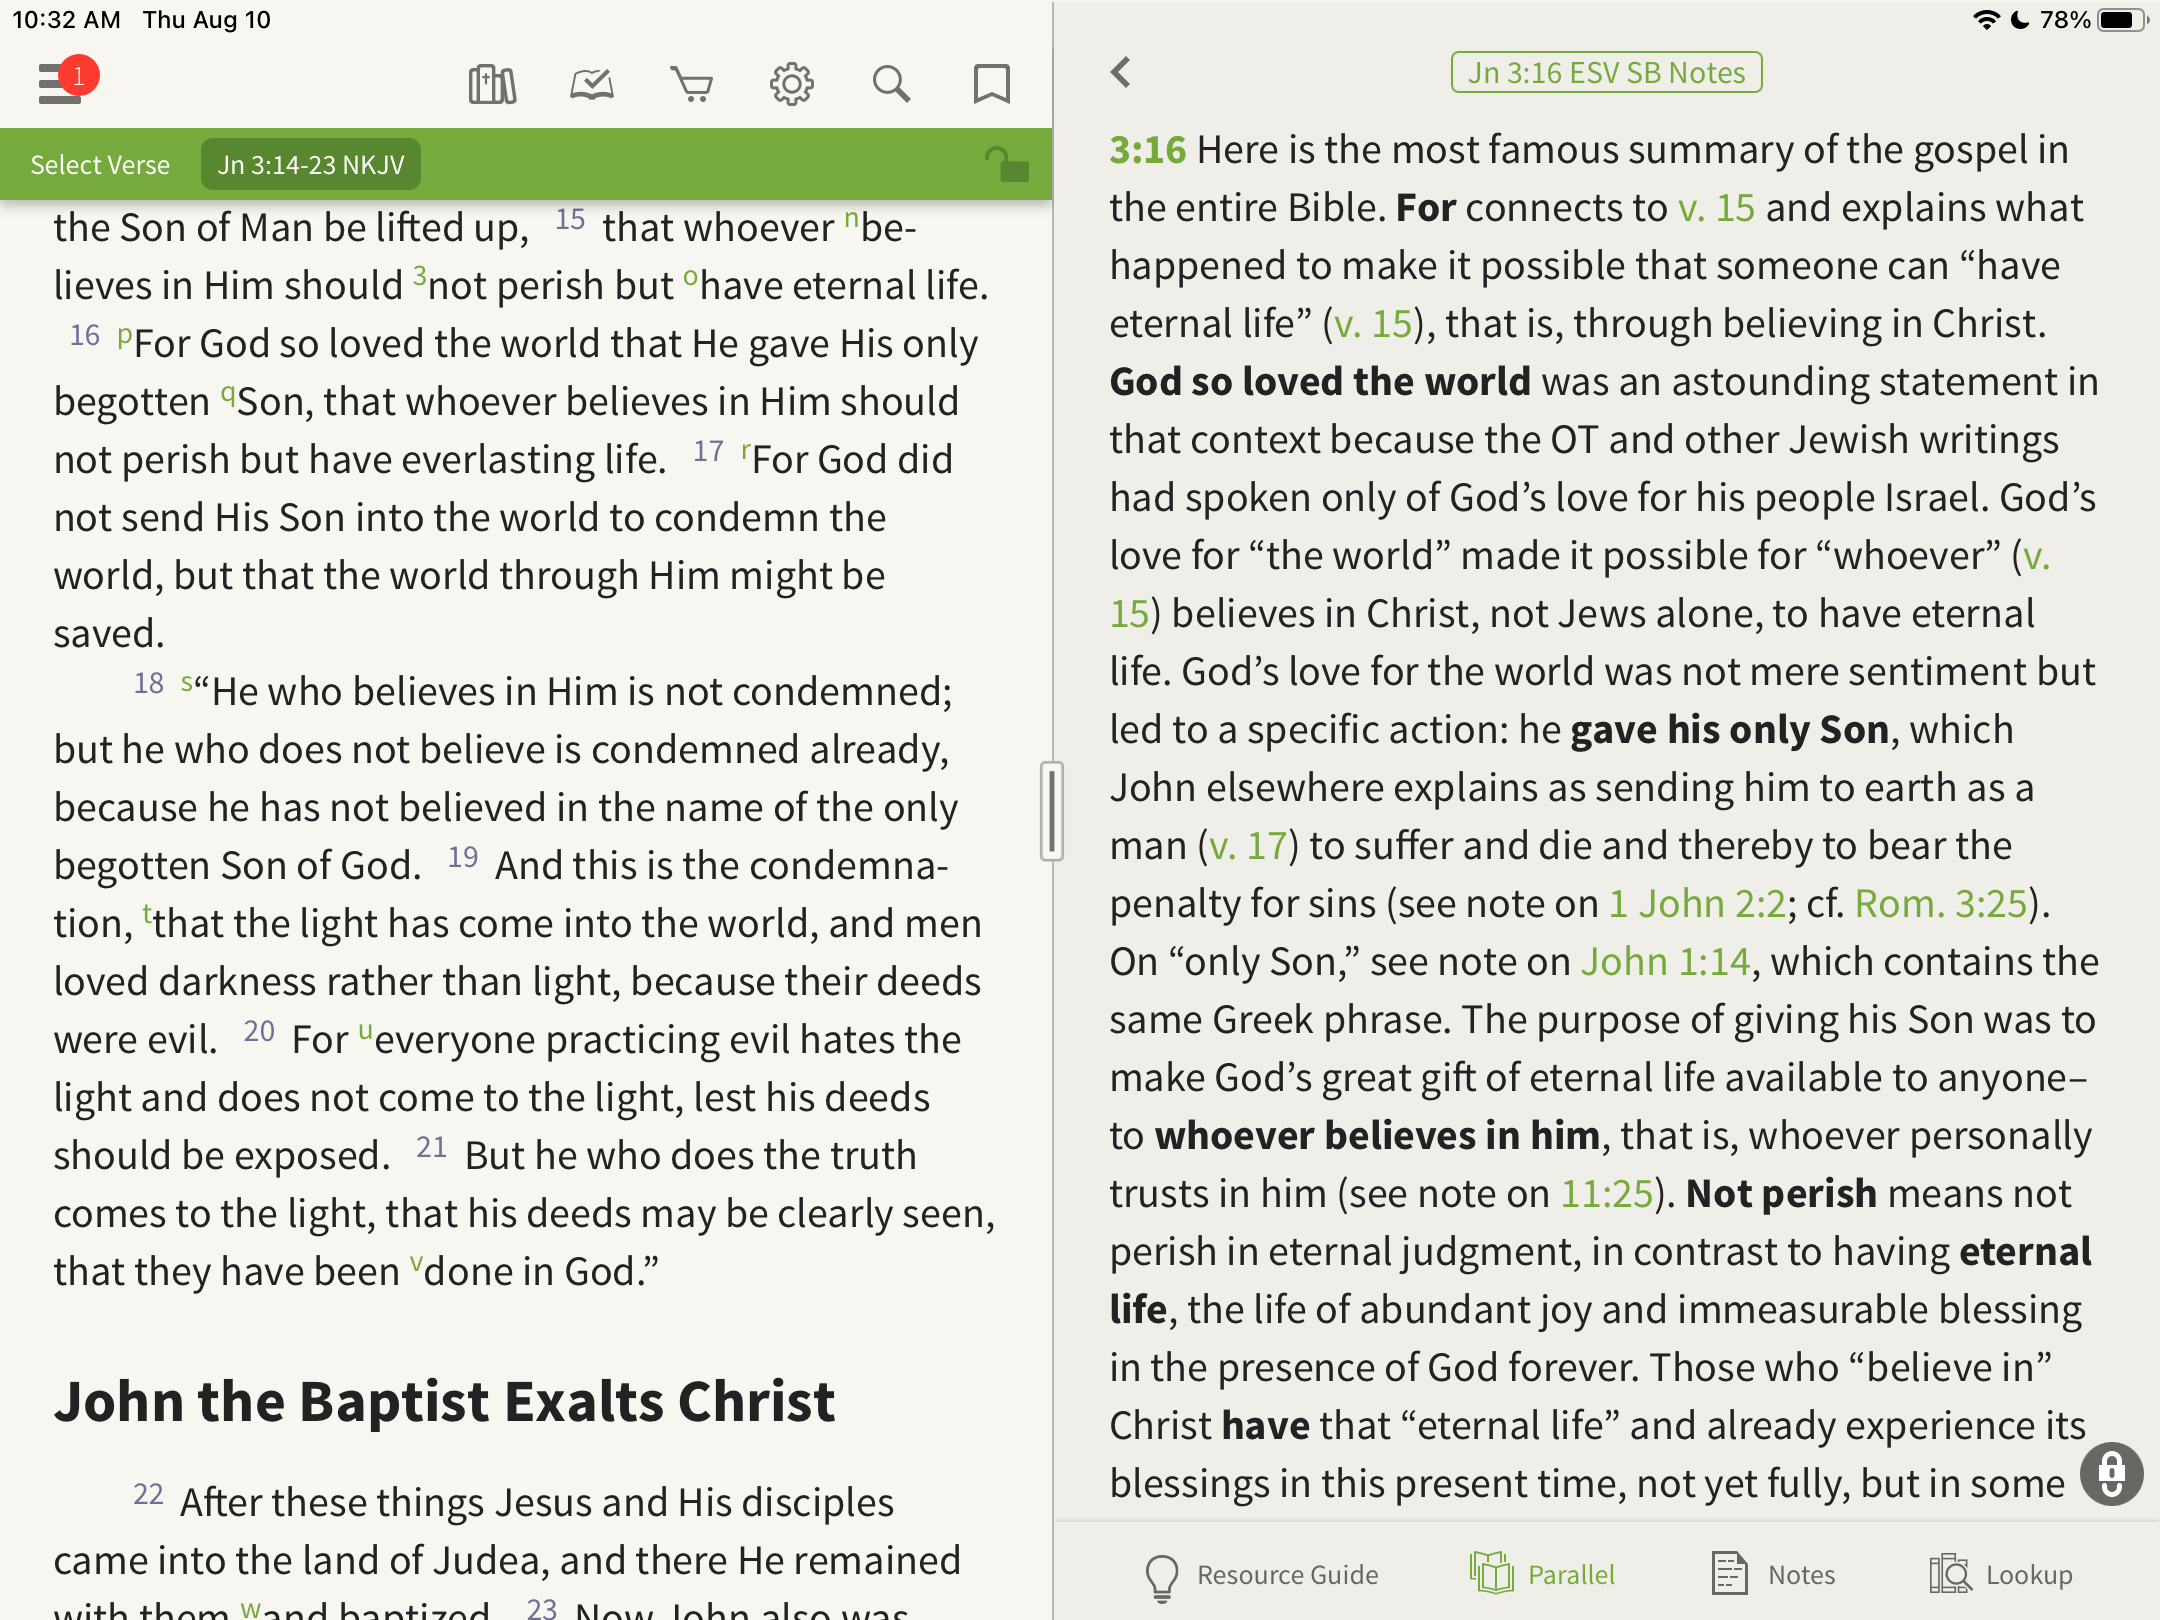Image resolution: width=2160 pixels, height=1620 pixels.
Task: Open the John 1:14 reference link
Action: point(1665,961)
